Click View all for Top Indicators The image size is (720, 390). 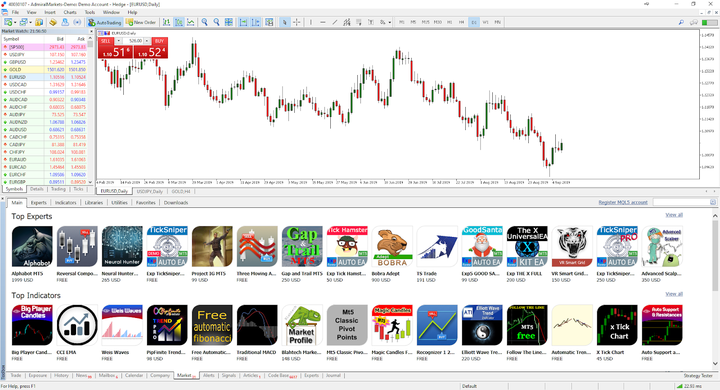[x=674, y=294]
